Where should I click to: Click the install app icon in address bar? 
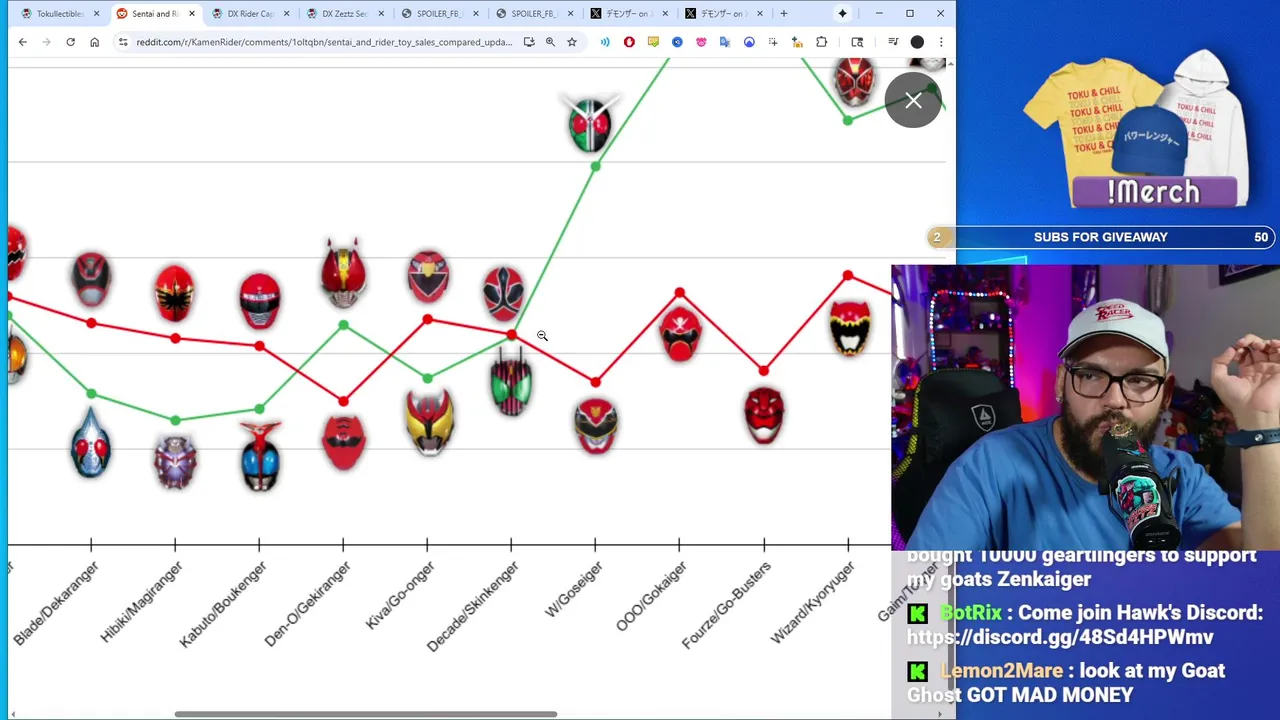[529, 42]
